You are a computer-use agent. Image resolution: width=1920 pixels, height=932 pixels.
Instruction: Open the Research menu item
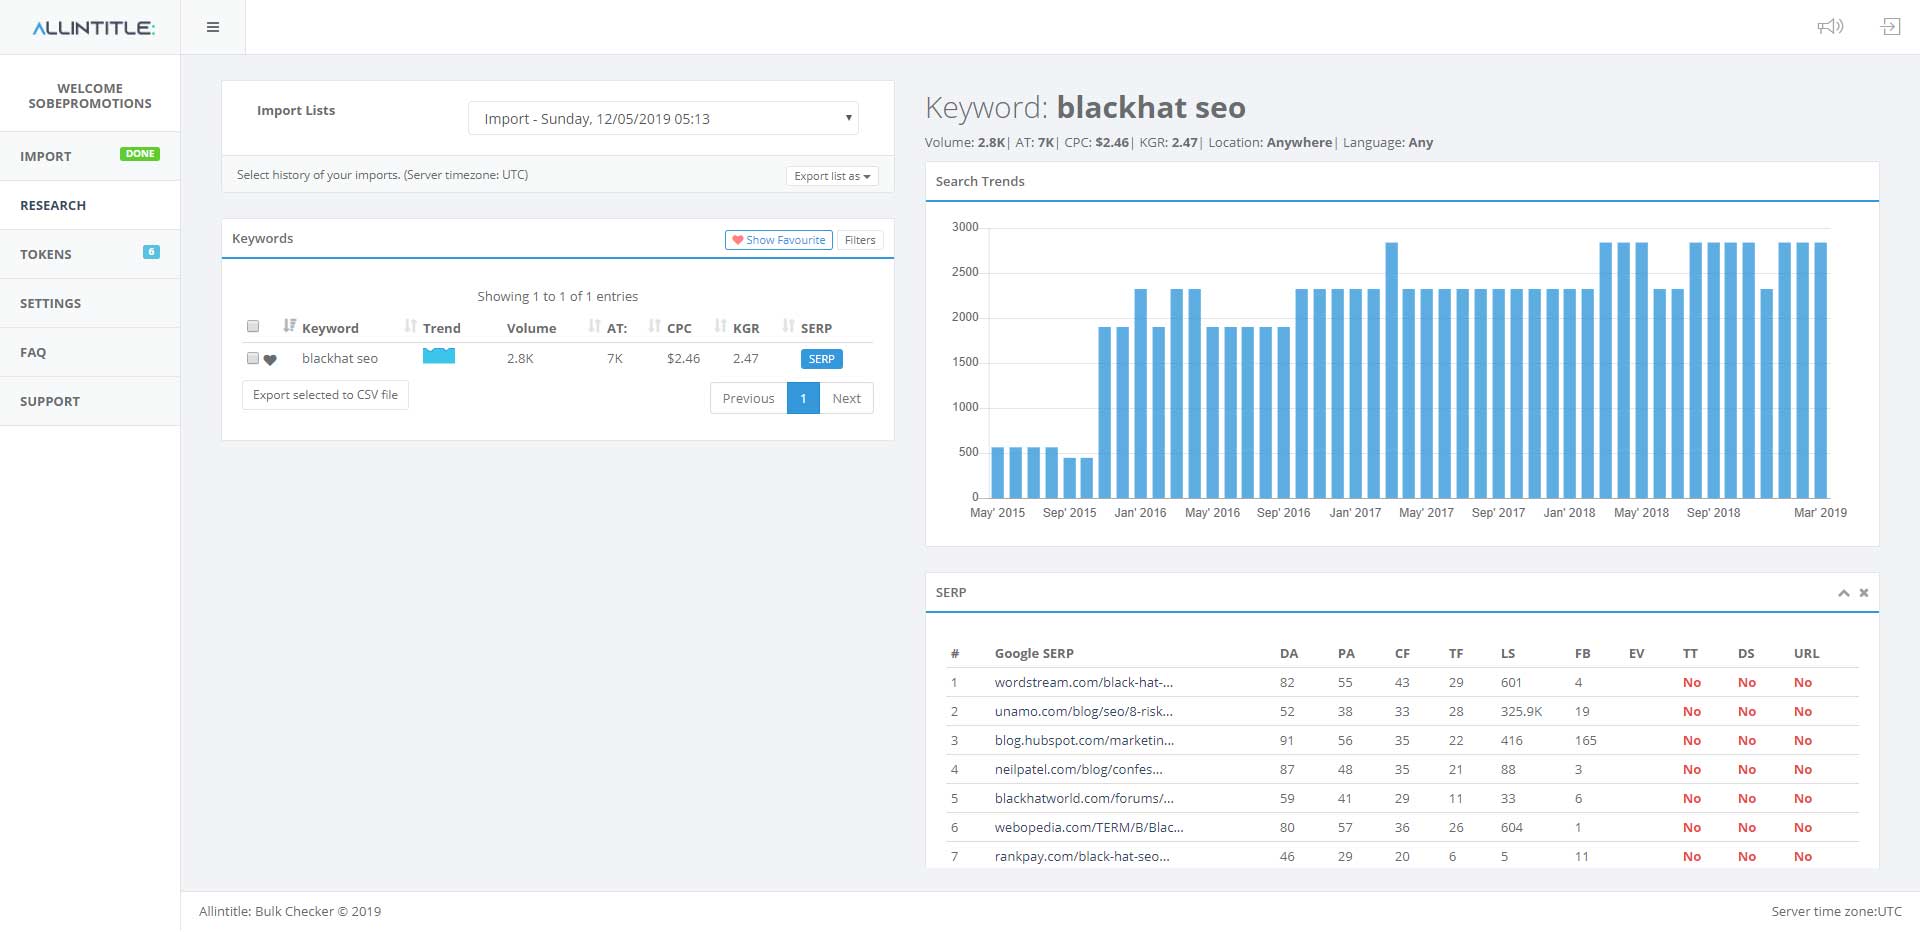pos(90,205)
